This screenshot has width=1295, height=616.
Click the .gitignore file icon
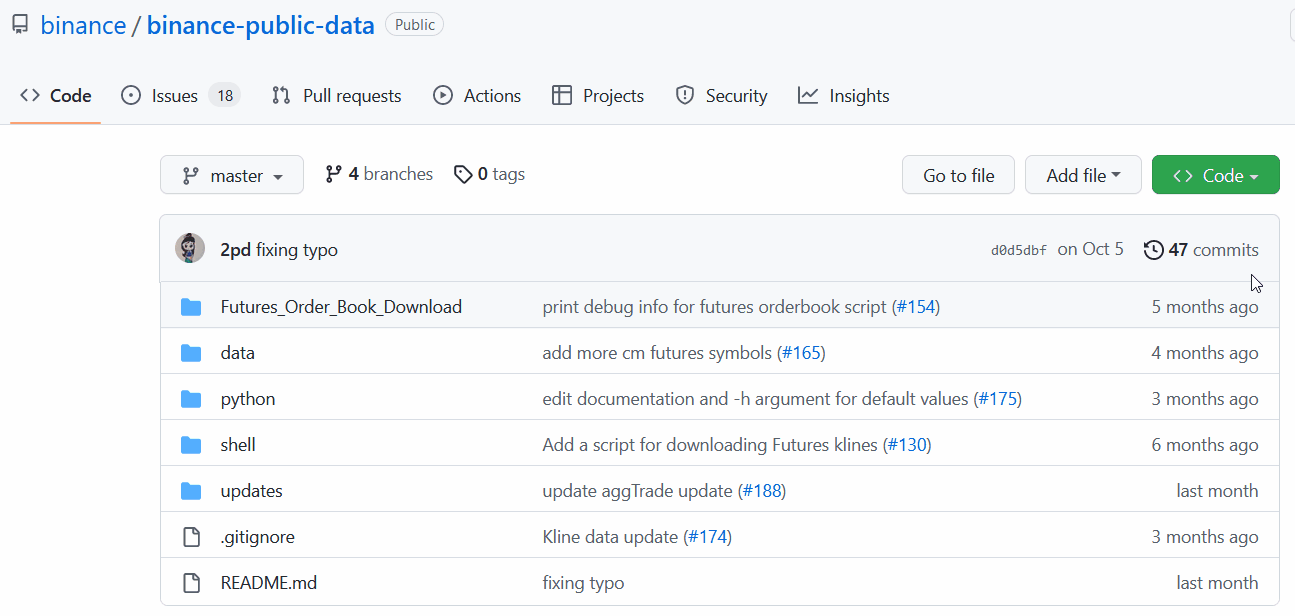coord(191,537)
